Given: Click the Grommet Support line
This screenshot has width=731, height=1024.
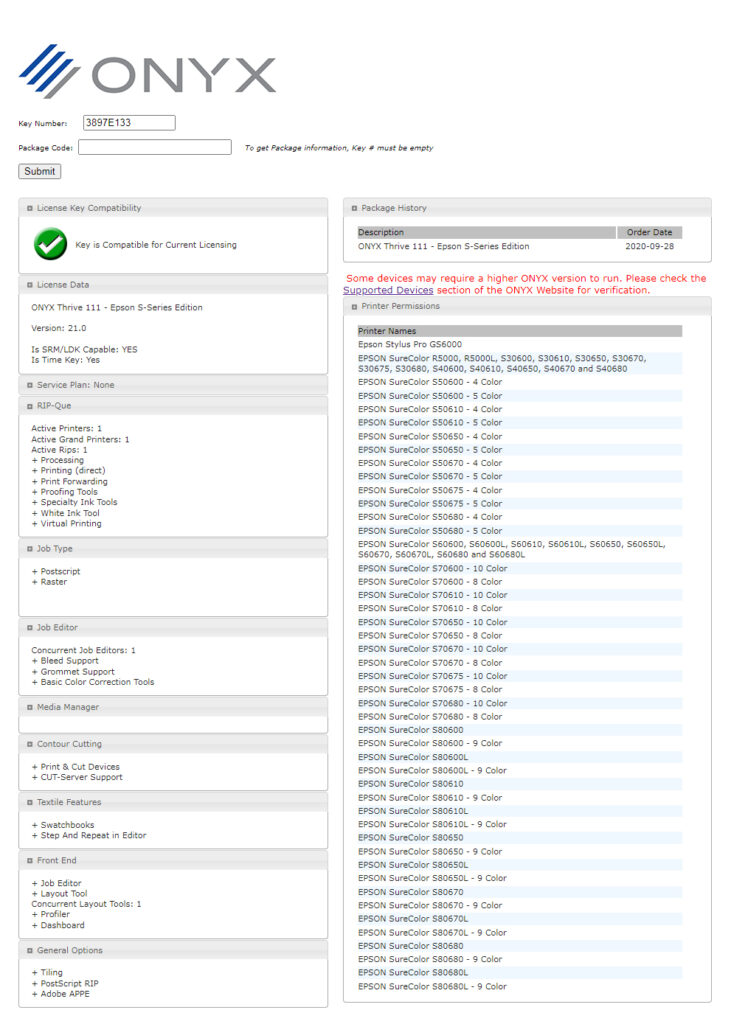Looking at the screenshot, I should pos(73,671).
